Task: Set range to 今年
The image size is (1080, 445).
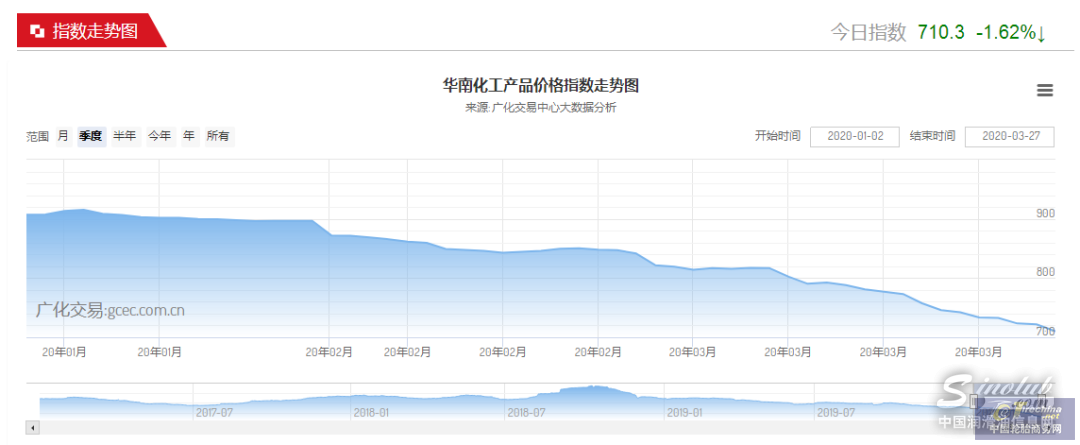Action: pyautogui.click(x=159, y=136)
